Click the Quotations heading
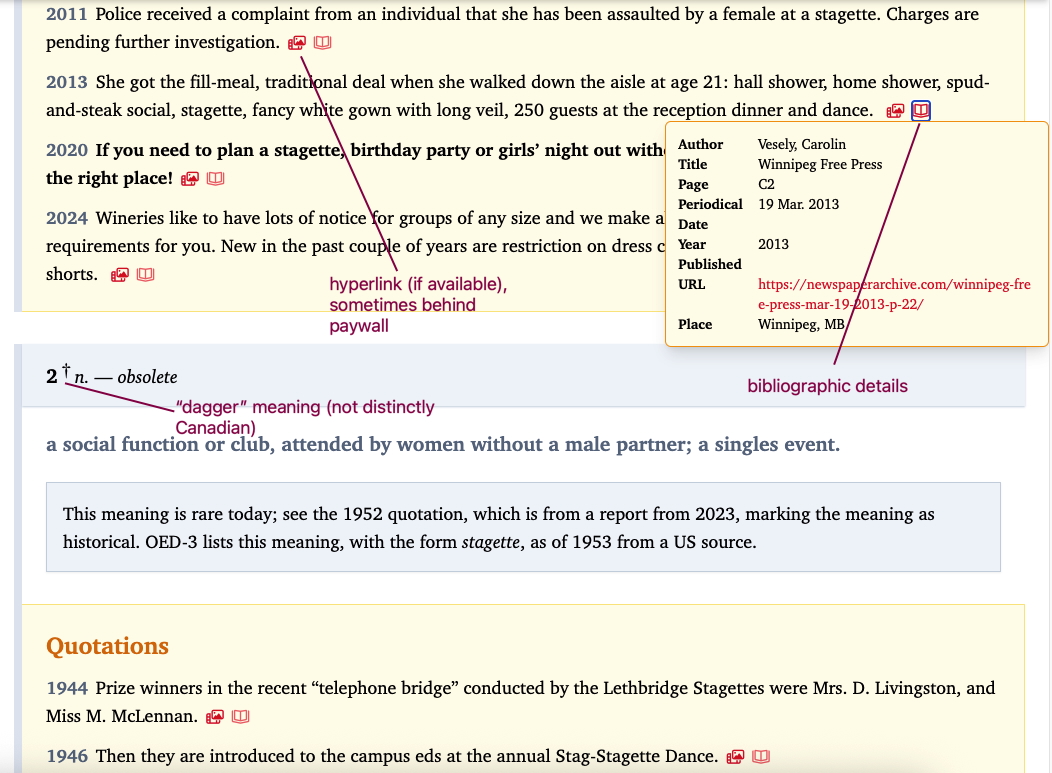 (x=107, y=646)
